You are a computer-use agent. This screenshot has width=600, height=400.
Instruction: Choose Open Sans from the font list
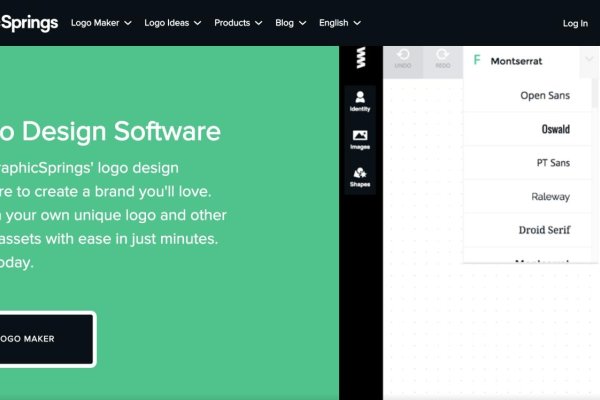(x=545, y=96)
